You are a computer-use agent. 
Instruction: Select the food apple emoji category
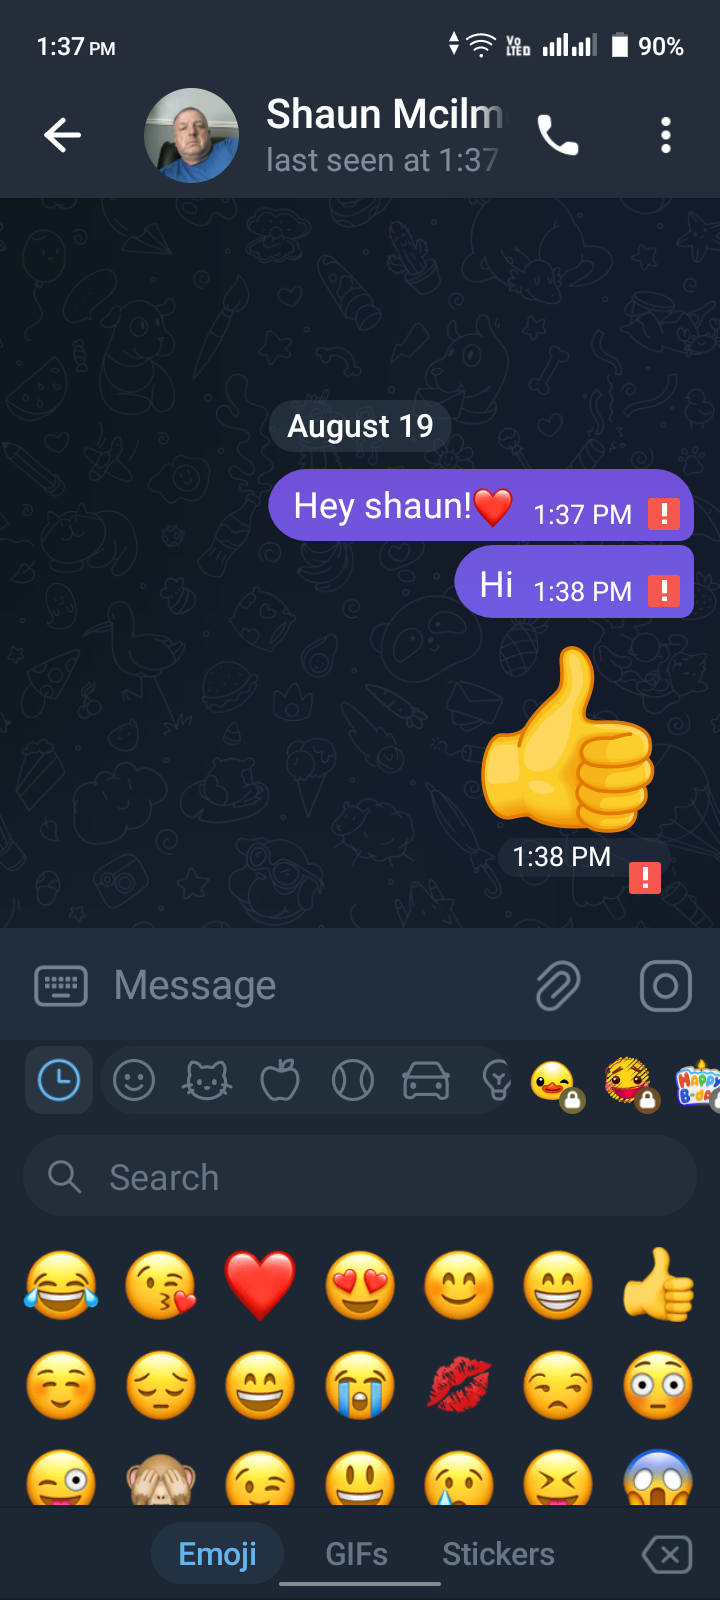point(280,1081)
